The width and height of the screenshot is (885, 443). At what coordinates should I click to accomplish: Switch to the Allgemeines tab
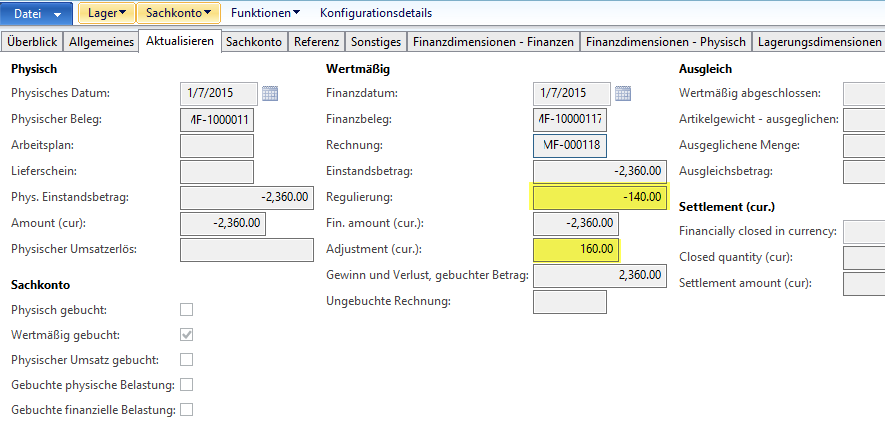(102, 42)
